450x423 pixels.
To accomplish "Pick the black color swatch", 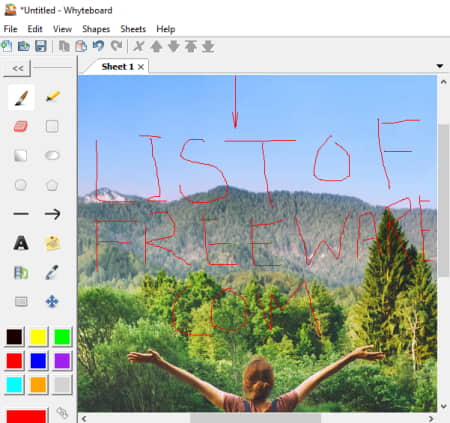I will [14, 337].
